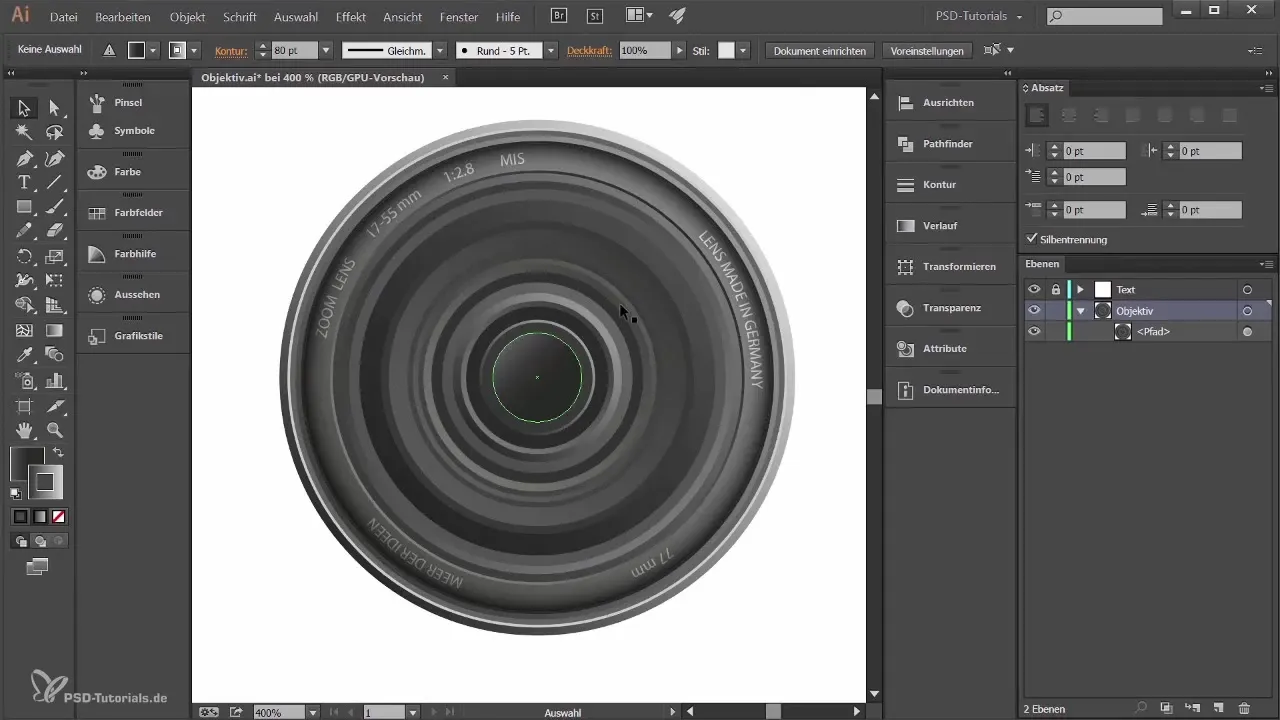Collapse the Objektiv layer
The width and height of the screenshot is (1280, 720).
coord(1080,311)
